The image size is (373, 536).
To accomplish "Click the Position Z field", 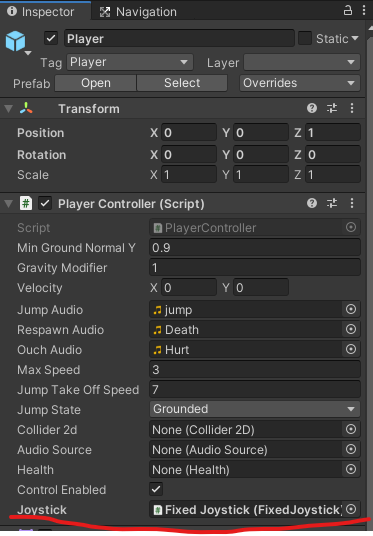I will [333, 133].
